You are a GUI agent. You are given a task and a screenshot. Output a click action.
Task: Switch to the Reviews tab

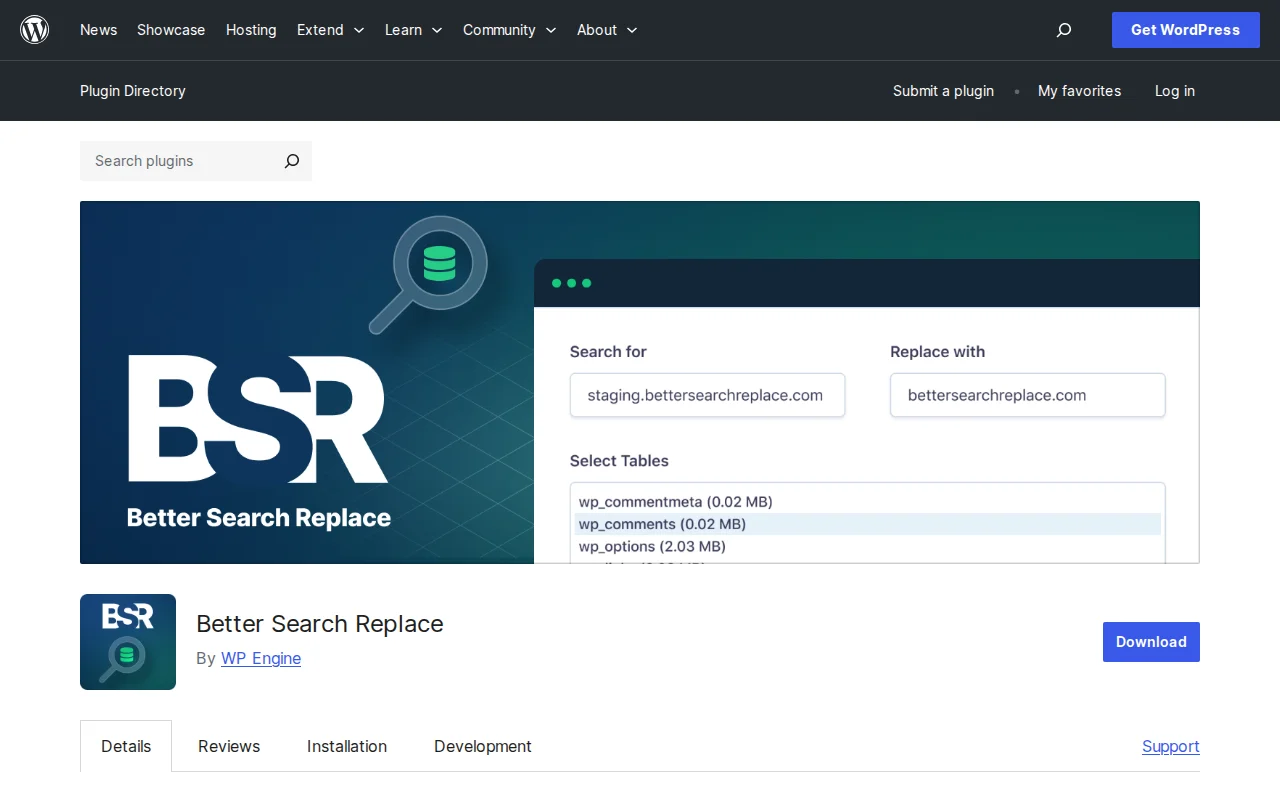pos(228,746)
